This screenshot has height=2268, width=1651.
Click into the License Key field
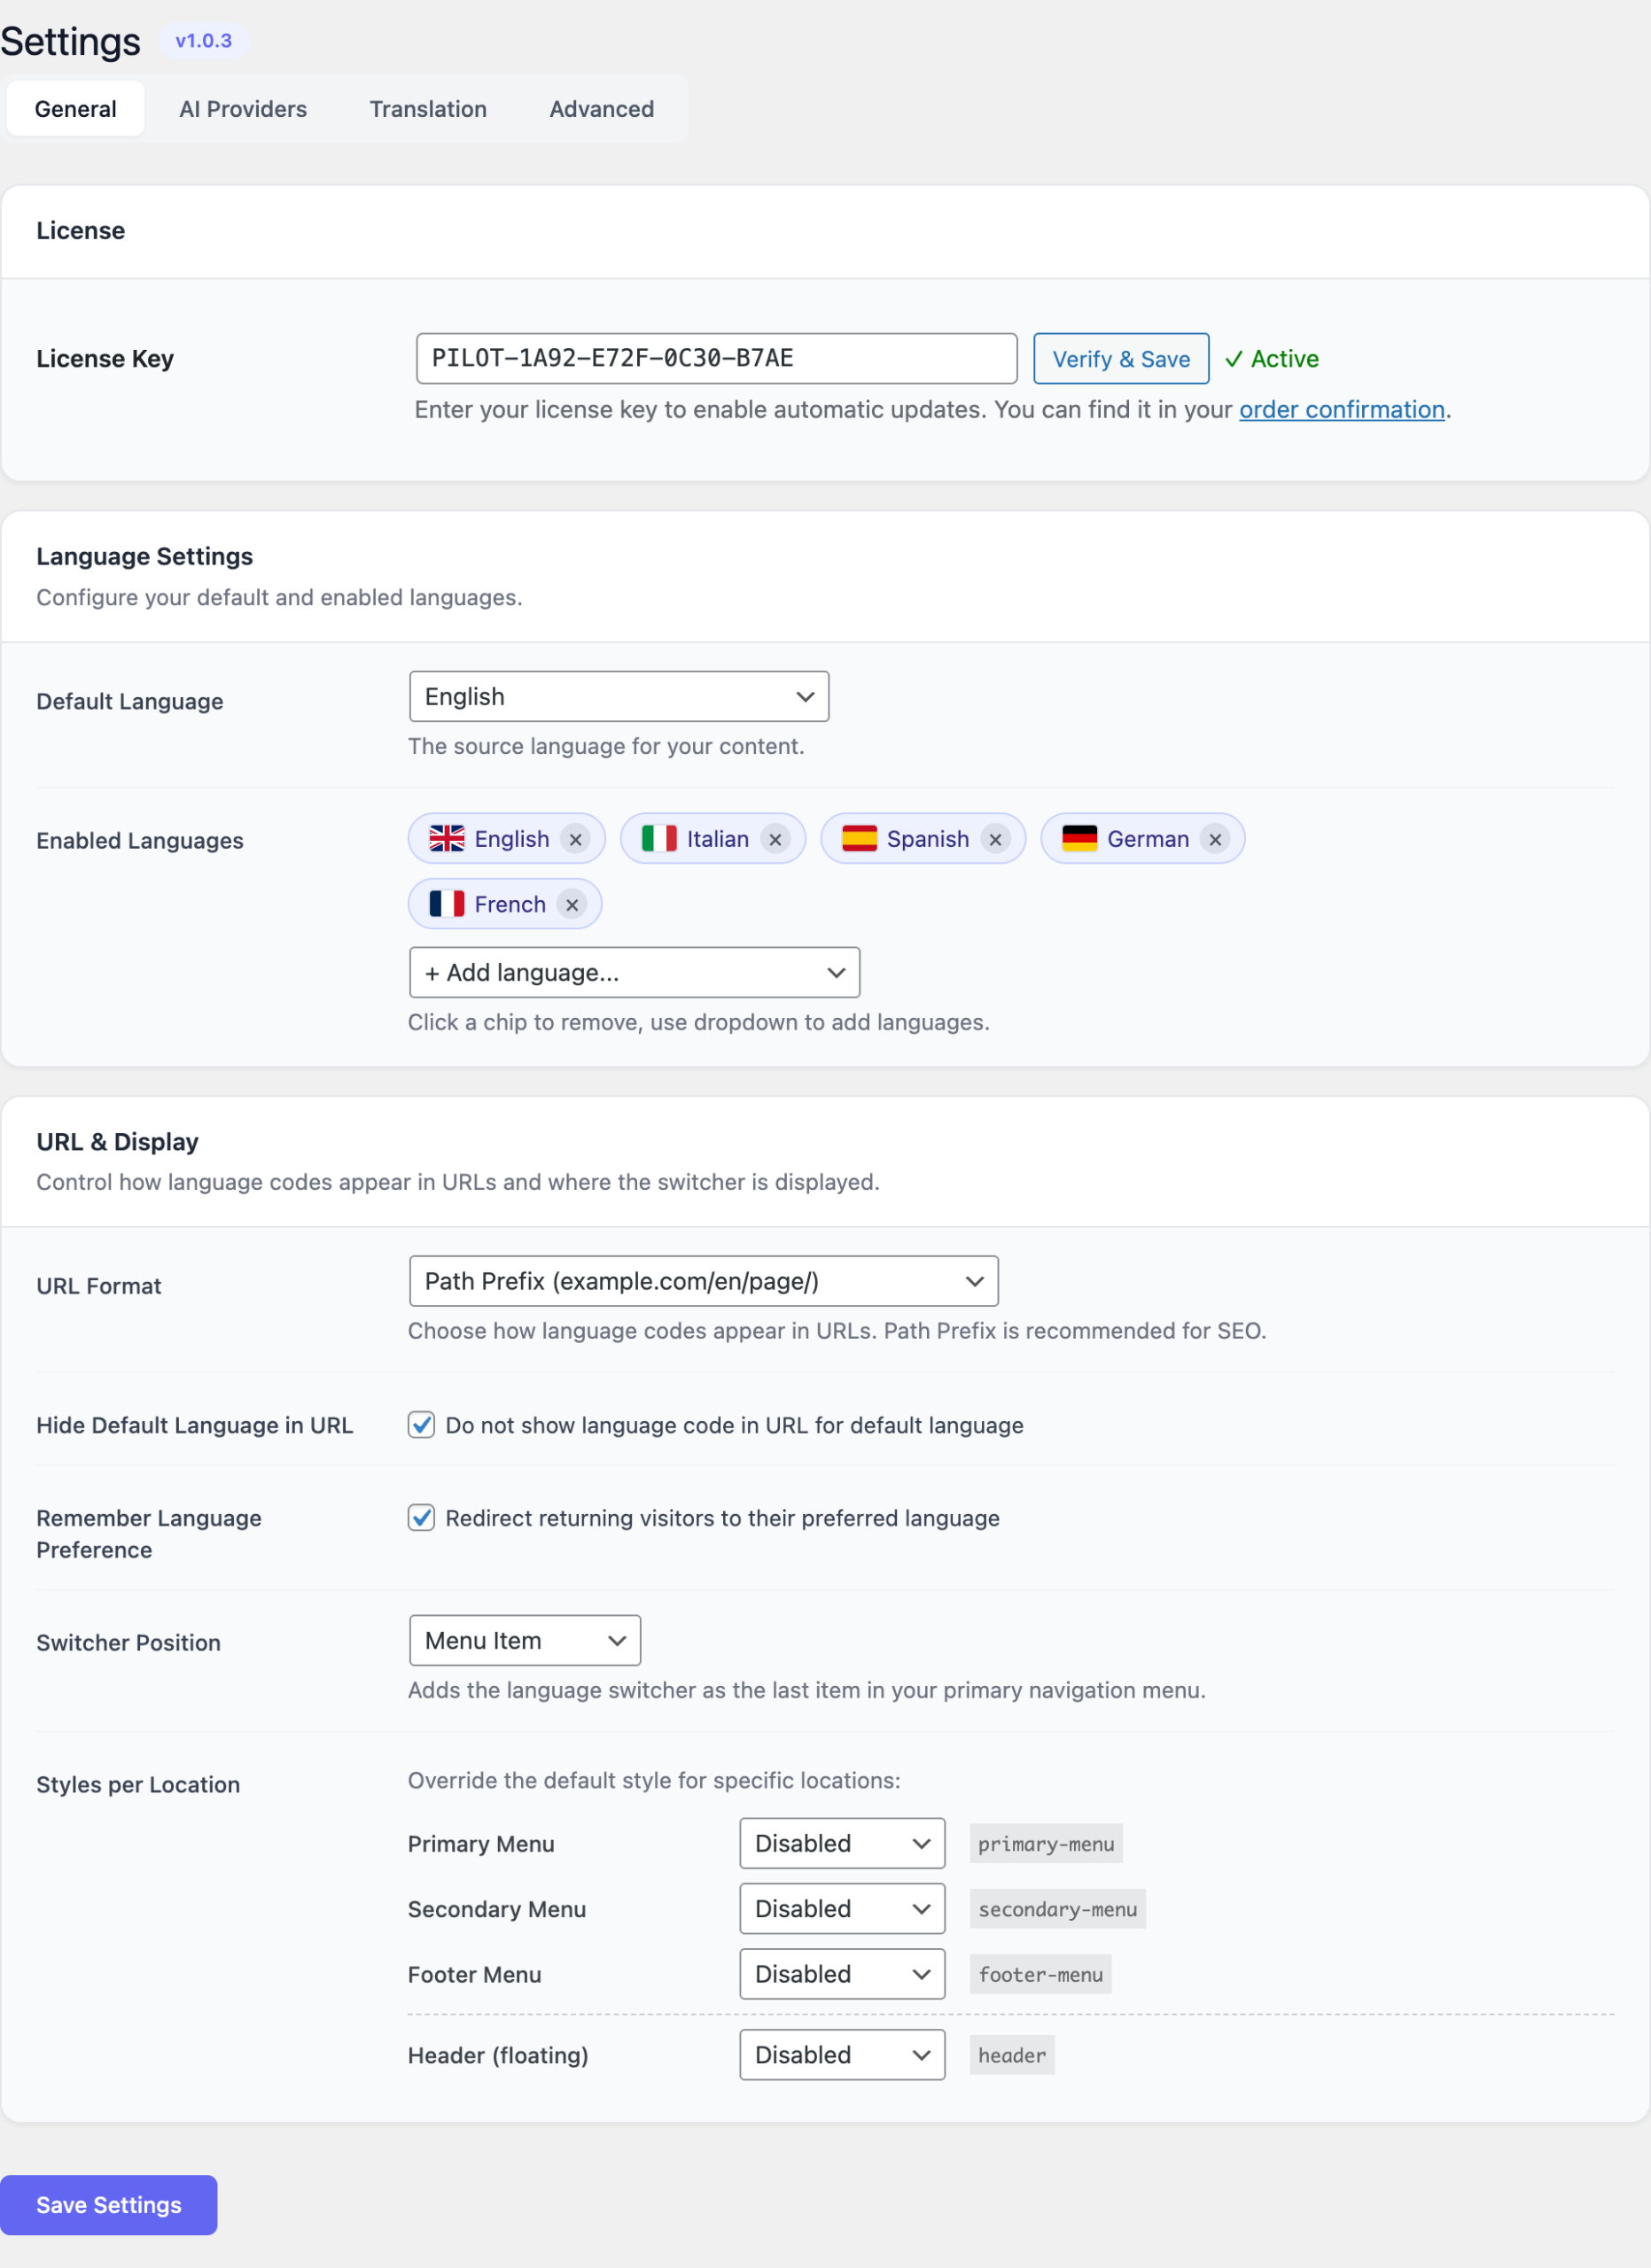716,359
